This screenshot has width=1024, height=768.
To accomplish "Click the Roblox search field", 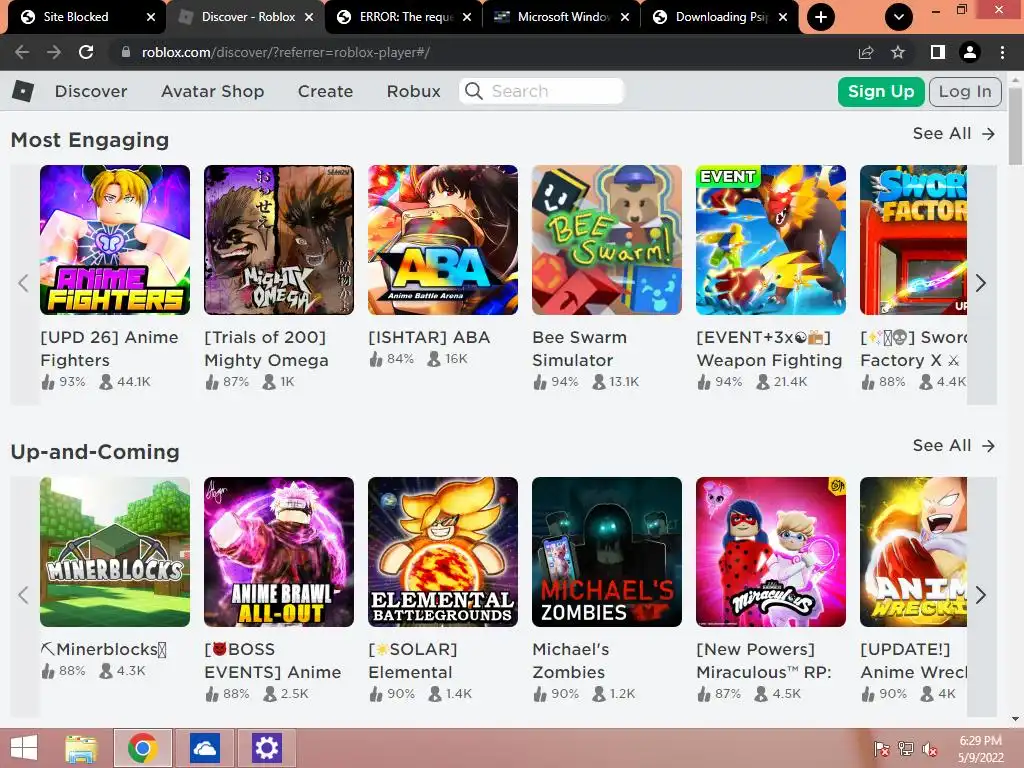I will pyautogui.click(x=541, y=91).
